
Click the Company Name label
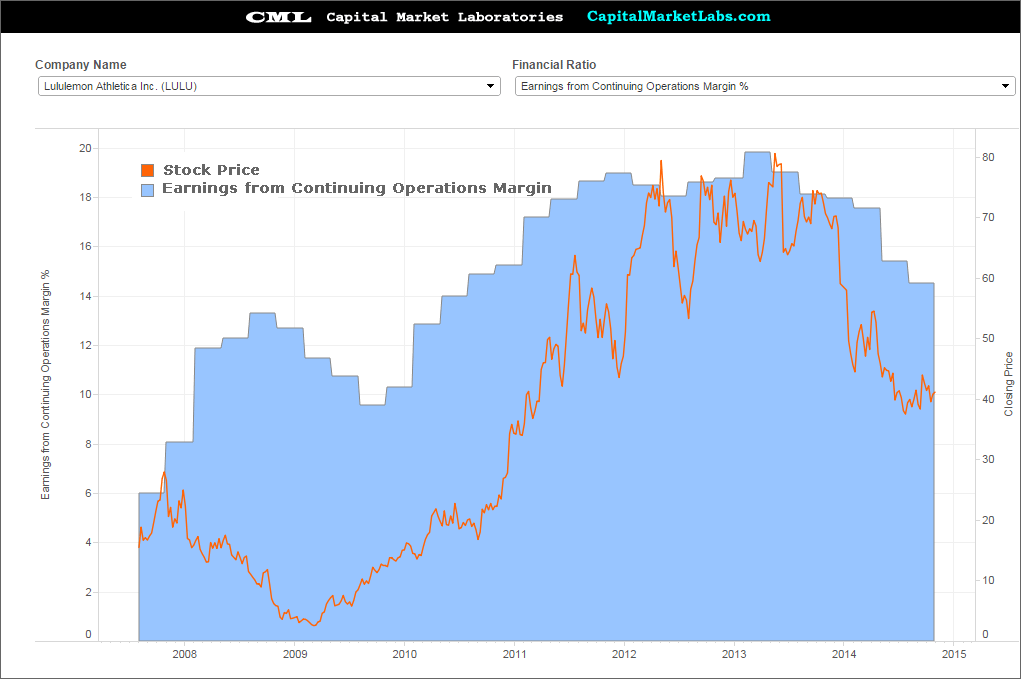point(81,64)
